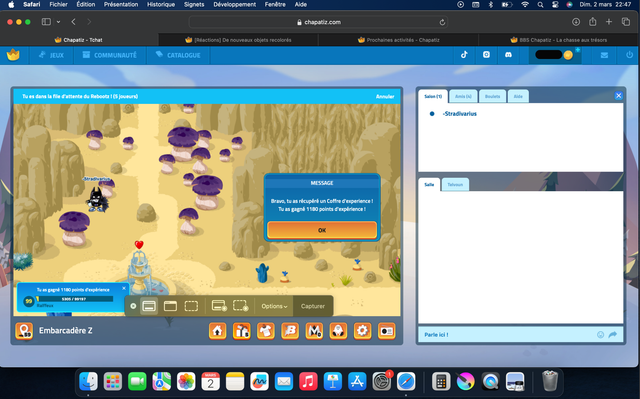
Task: Open the Options dropdown in screenshot toolbar
Action: (x=274, y=306)
